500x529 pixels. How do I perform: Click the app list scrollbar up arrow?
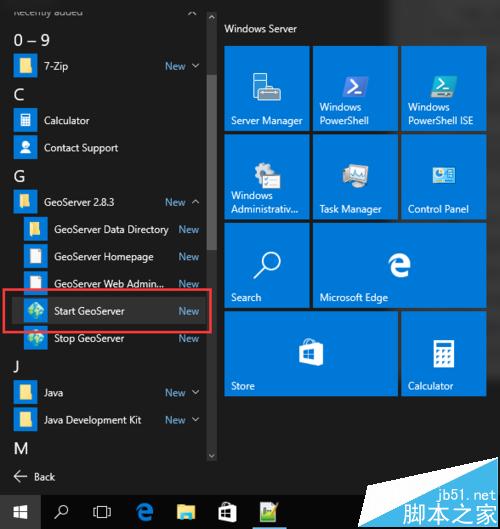pyautogui.click(x=212, y=17)
